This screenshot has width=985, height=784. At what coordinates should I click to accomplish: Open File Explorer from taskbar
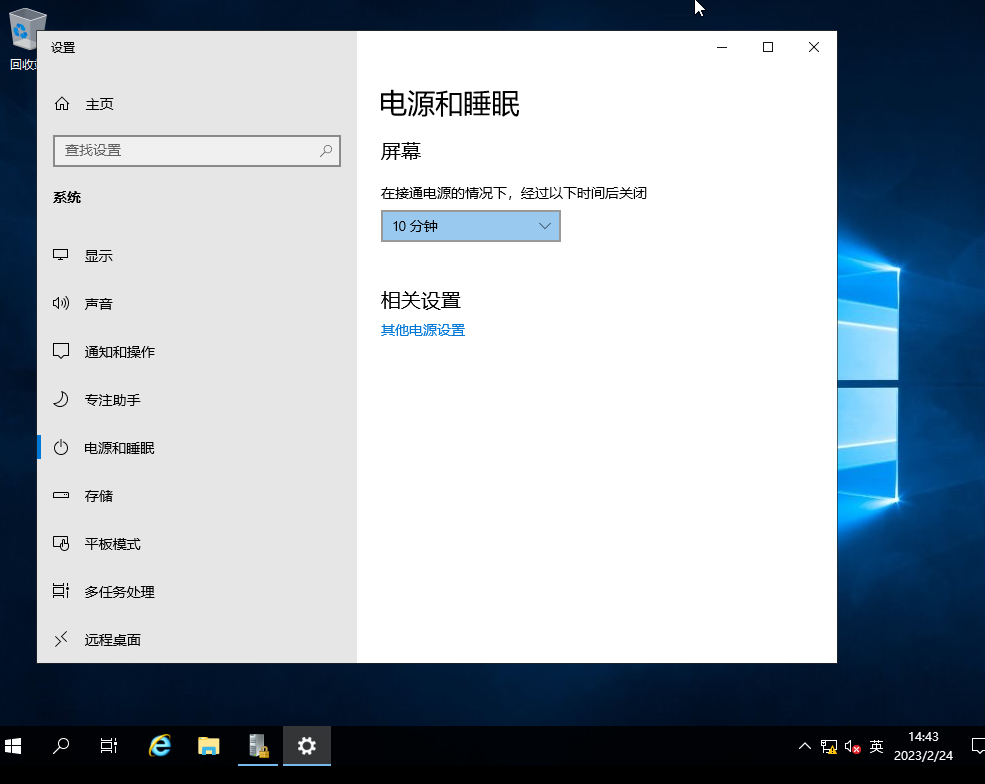pyautogui.click(x=209, y=746)
